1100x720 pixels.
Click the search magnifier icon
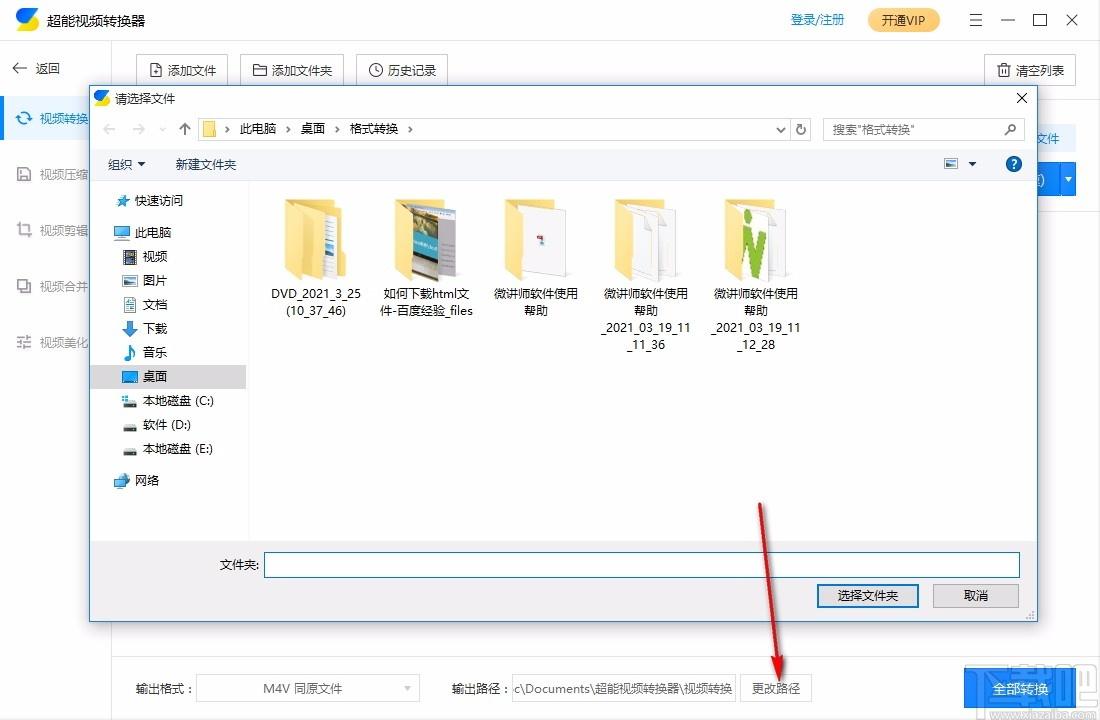(x=1010, y=129)
